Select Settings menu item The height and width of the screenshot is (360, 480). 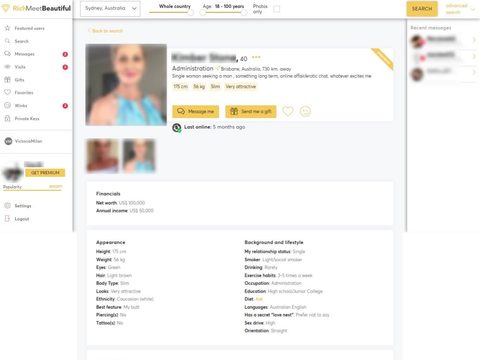click(x=23, y=206)
